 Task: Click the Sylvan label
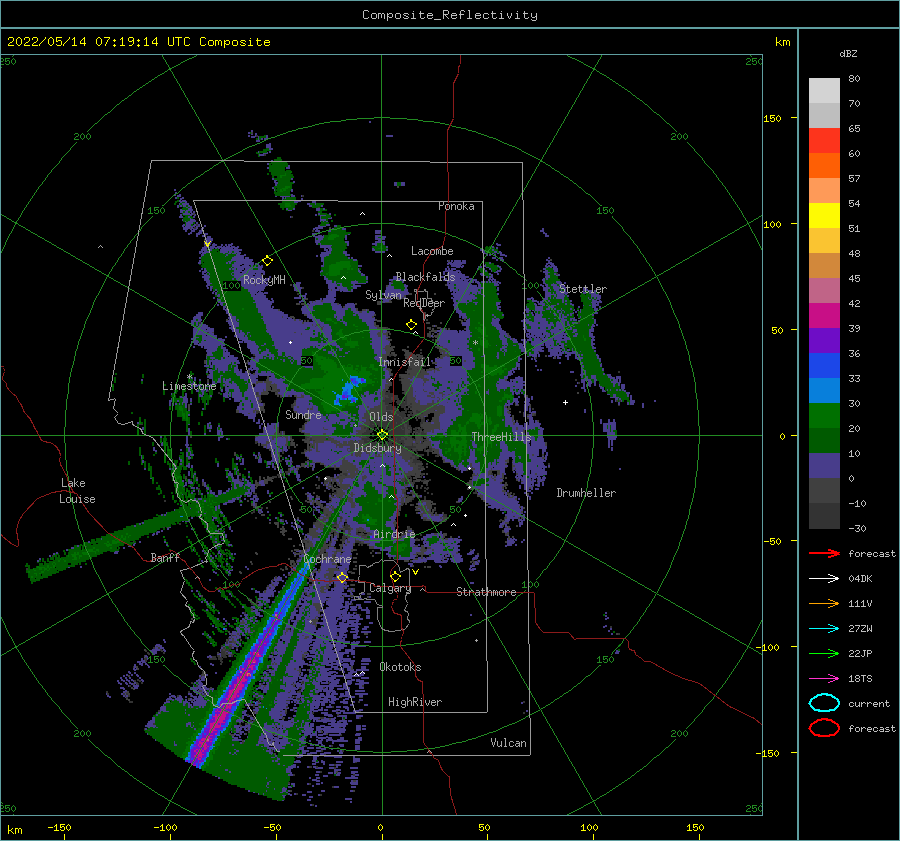coord(383,295)
